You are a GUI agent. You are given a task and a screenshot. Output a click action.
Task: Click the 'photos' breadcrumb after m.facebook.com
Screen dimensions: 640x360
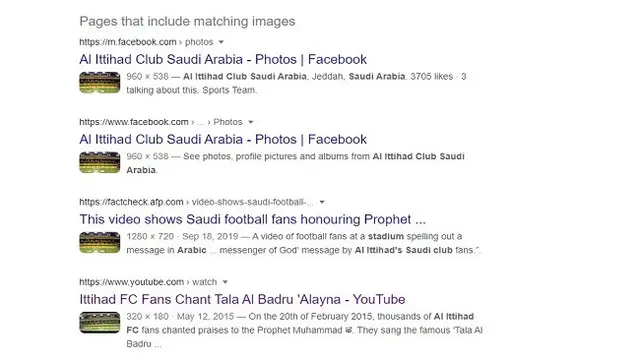click(x=199, y=42)
